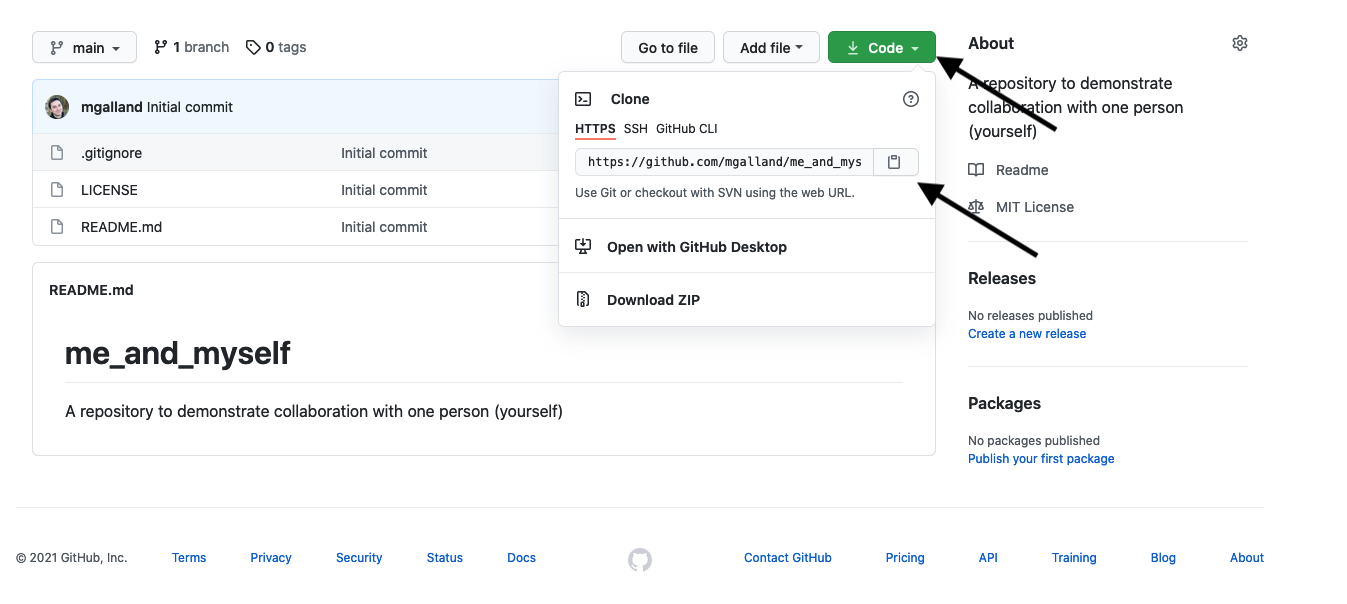
Task: Click Publish your first package
Action: point(1041,459)
